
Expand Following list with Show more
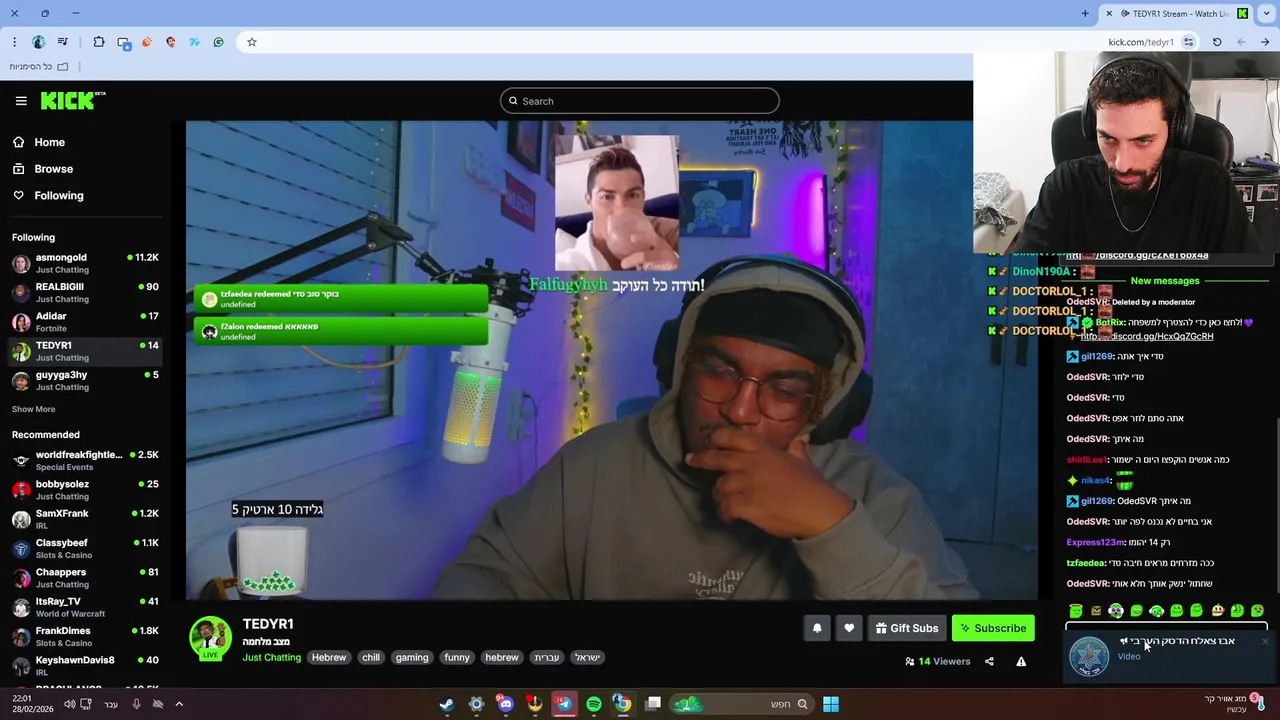[33, 409]
